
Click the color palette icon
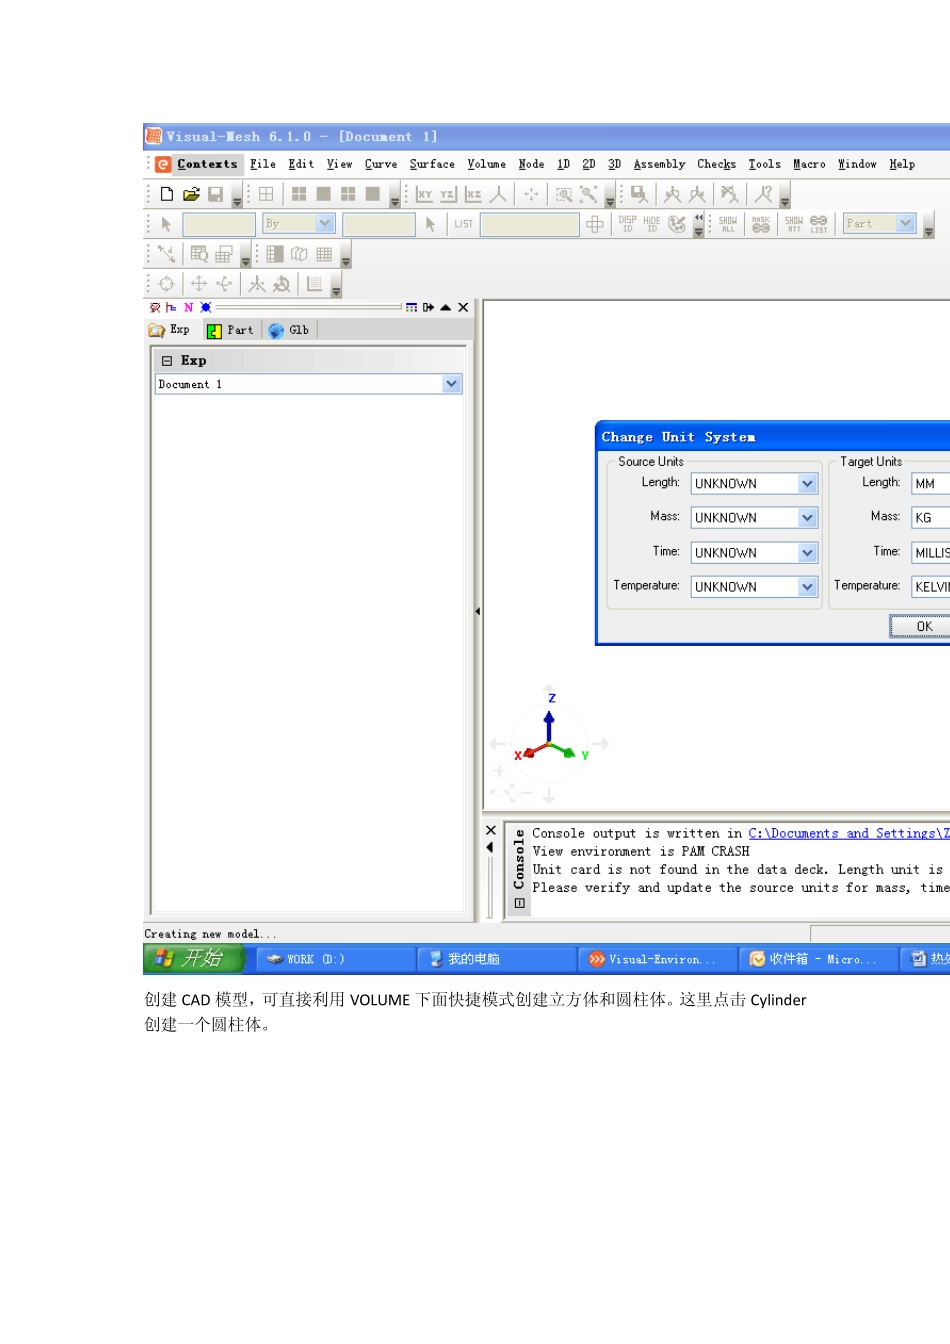click(677, 224)
